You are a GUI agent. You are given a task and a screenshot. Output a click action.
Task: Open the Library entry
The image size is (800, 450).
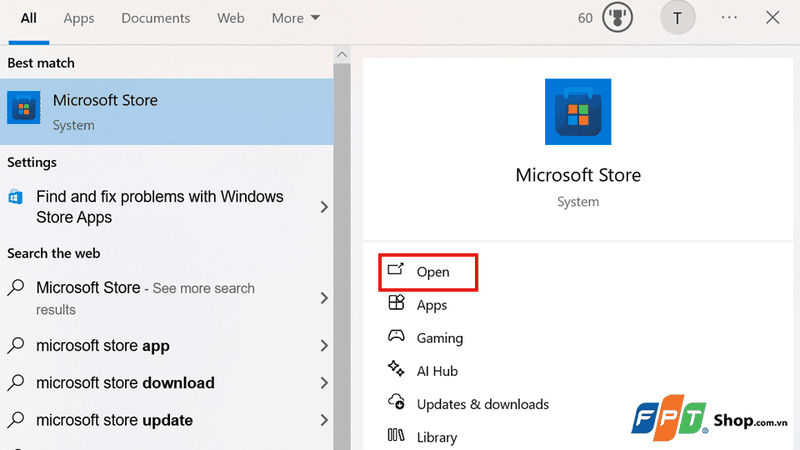[x=437, y=438]
